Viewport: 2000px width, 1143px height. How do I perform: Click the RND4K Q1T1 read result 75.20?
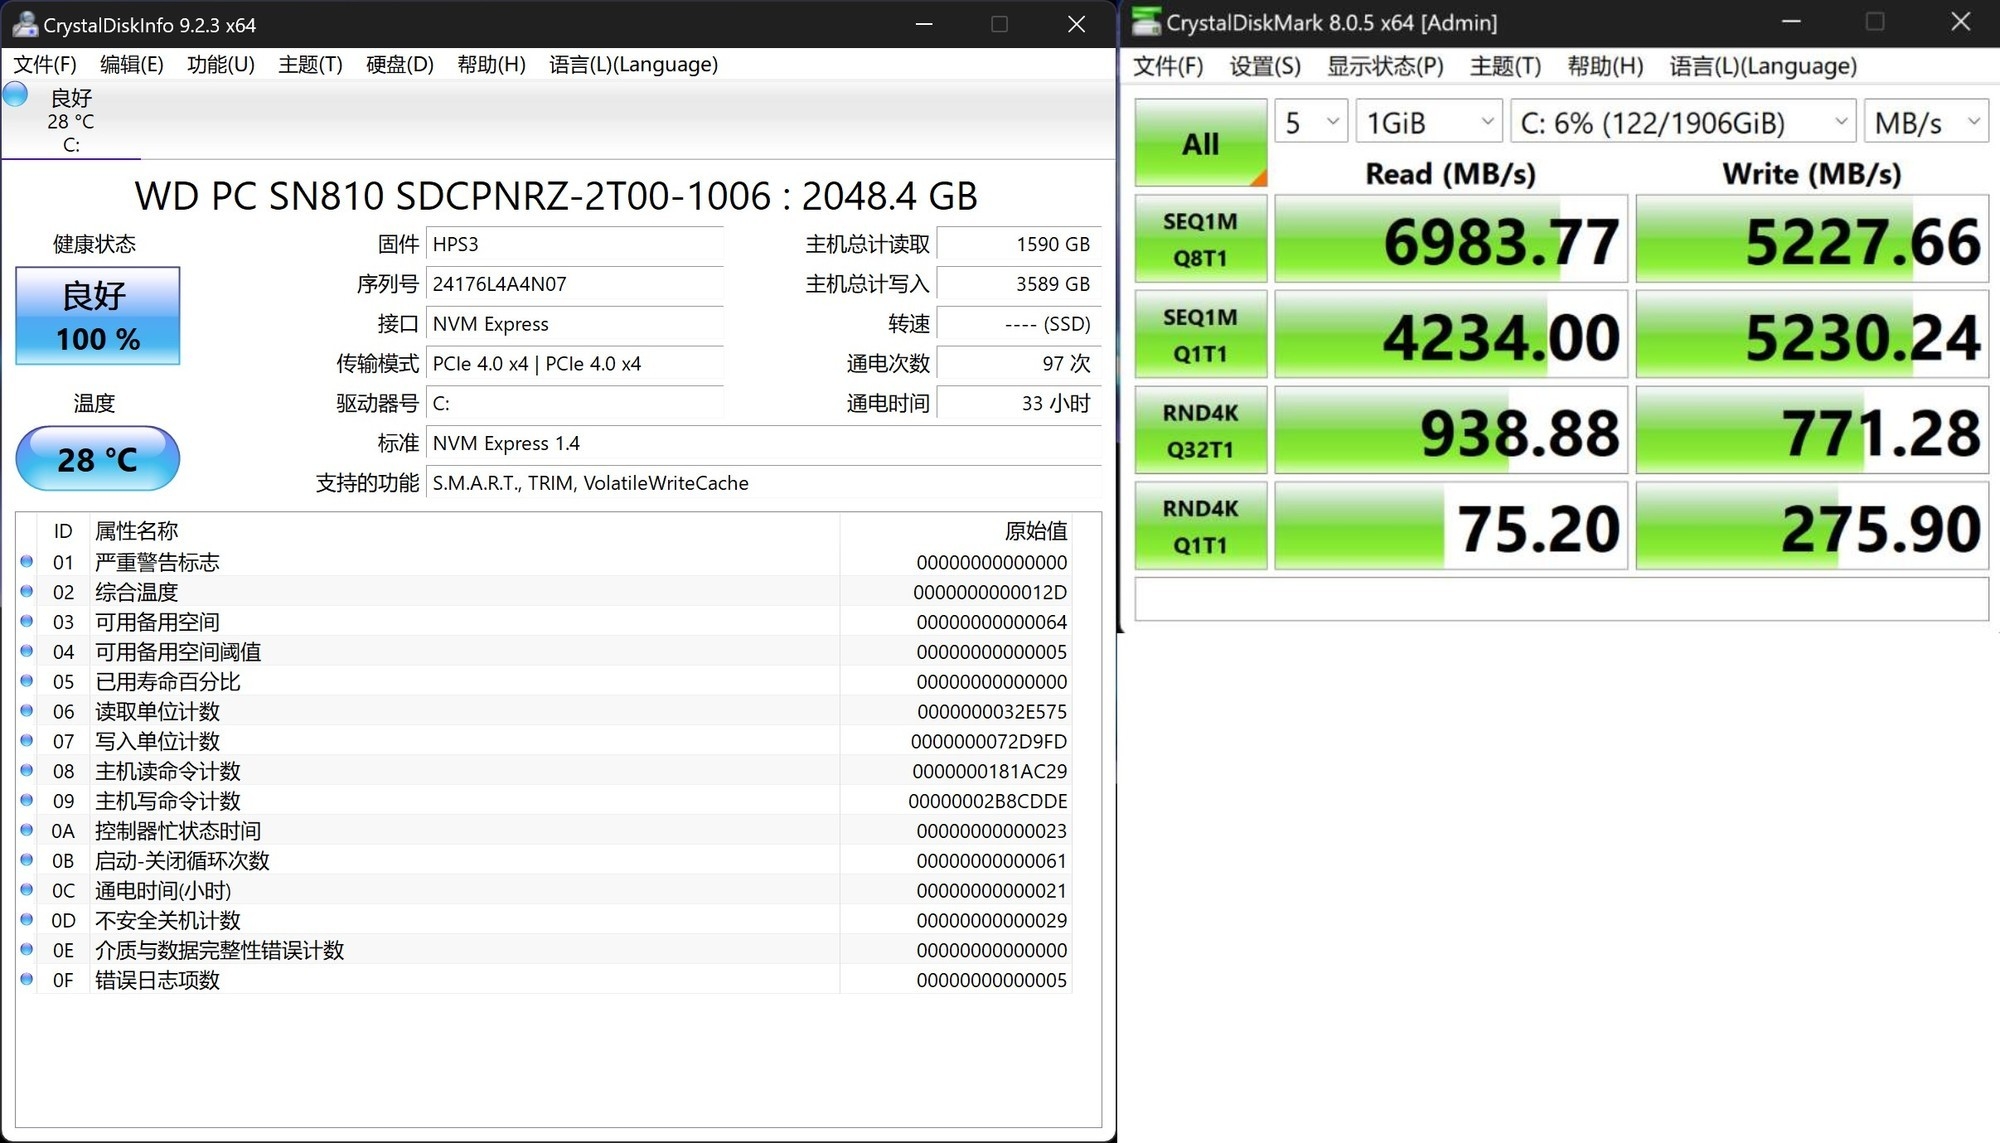pyautogui.click(x=1451, y=526)
